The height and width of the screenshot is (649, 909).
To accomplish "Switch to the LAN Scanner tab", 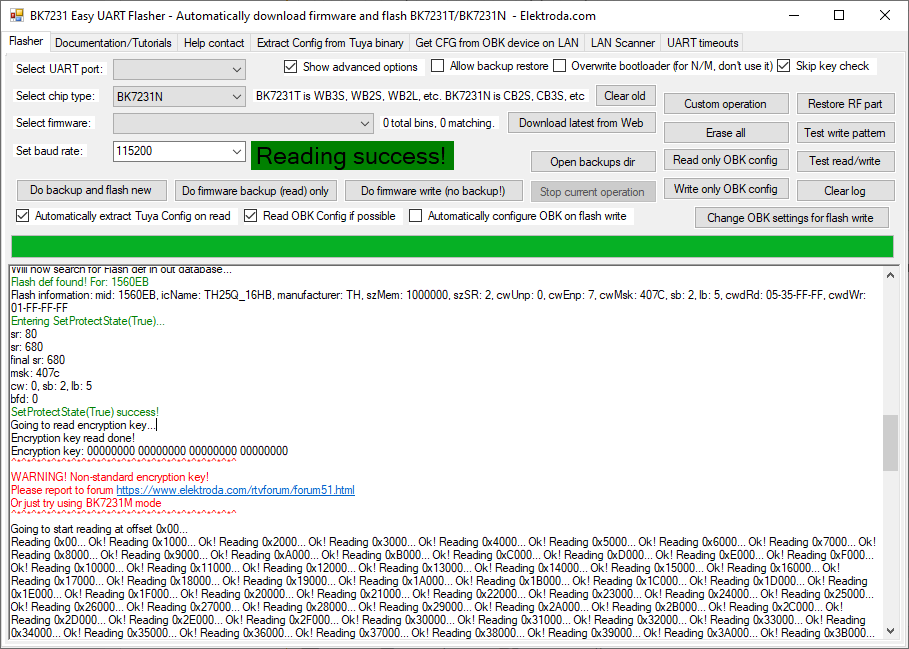I will pos(623,43).
